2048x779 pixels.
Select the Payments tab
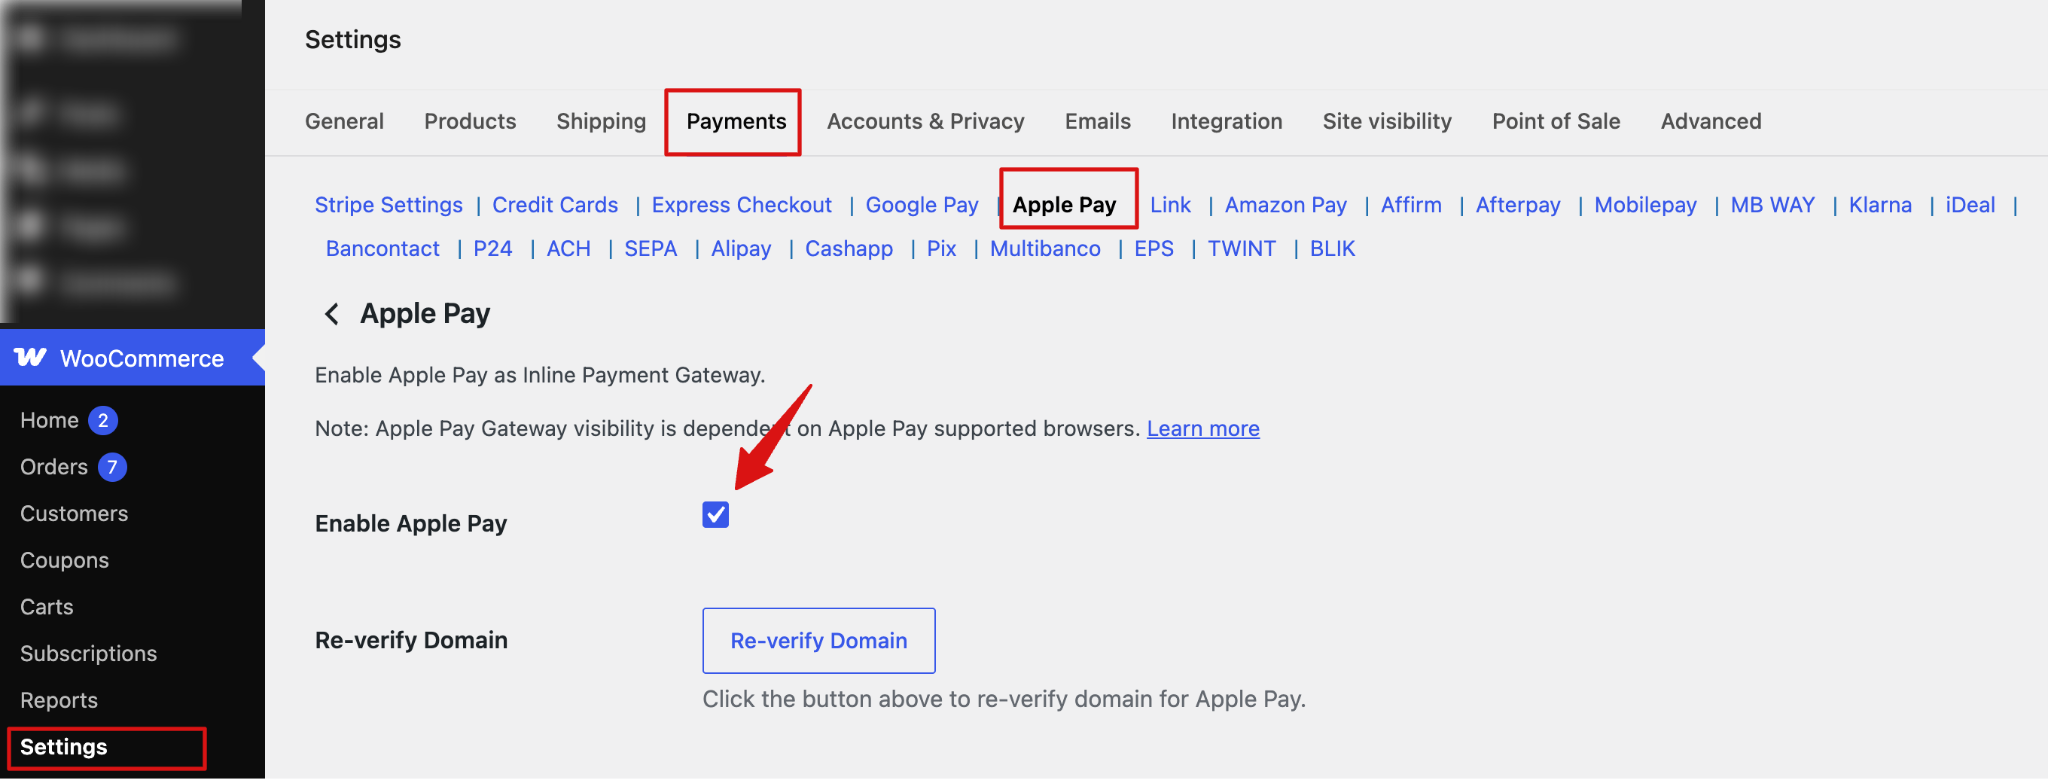click(736, 121)
